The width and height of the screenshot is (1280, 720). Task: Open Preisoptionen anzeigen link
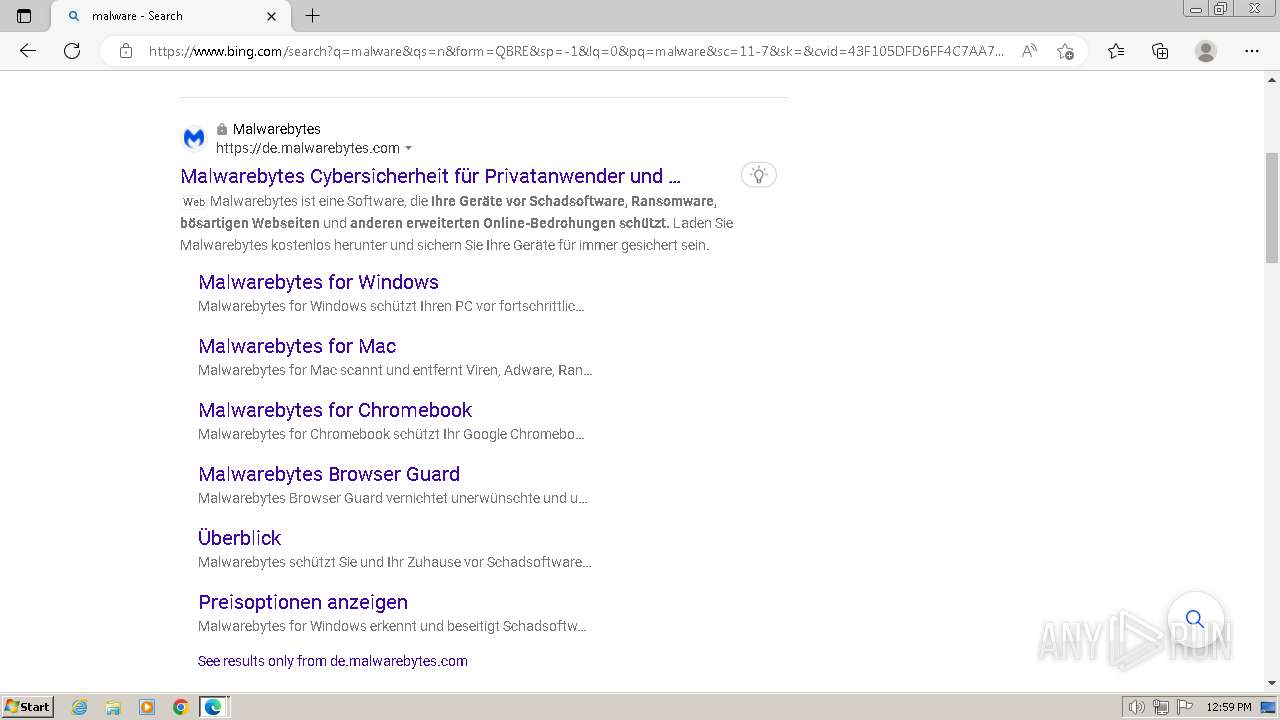(x=303, y=602)
